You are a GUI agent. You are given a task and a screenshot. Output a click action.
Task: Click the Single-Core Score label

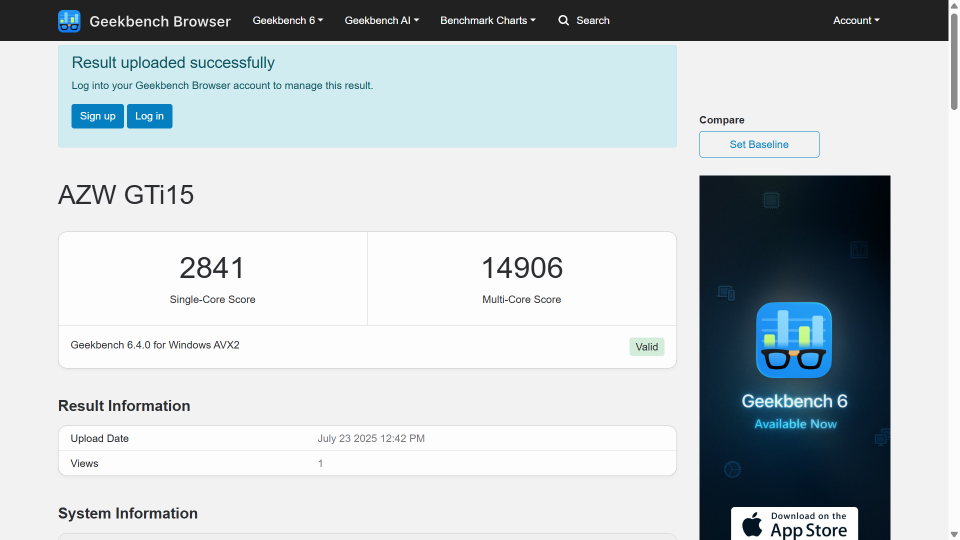(212, 299)
